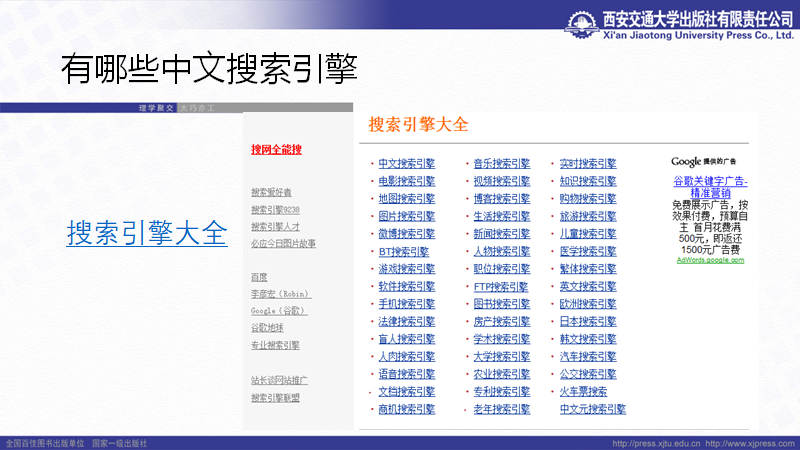Screen dimensions: 800x450
Task: Click green AdWords.google.com ad URL
Action: click(710, 260)
